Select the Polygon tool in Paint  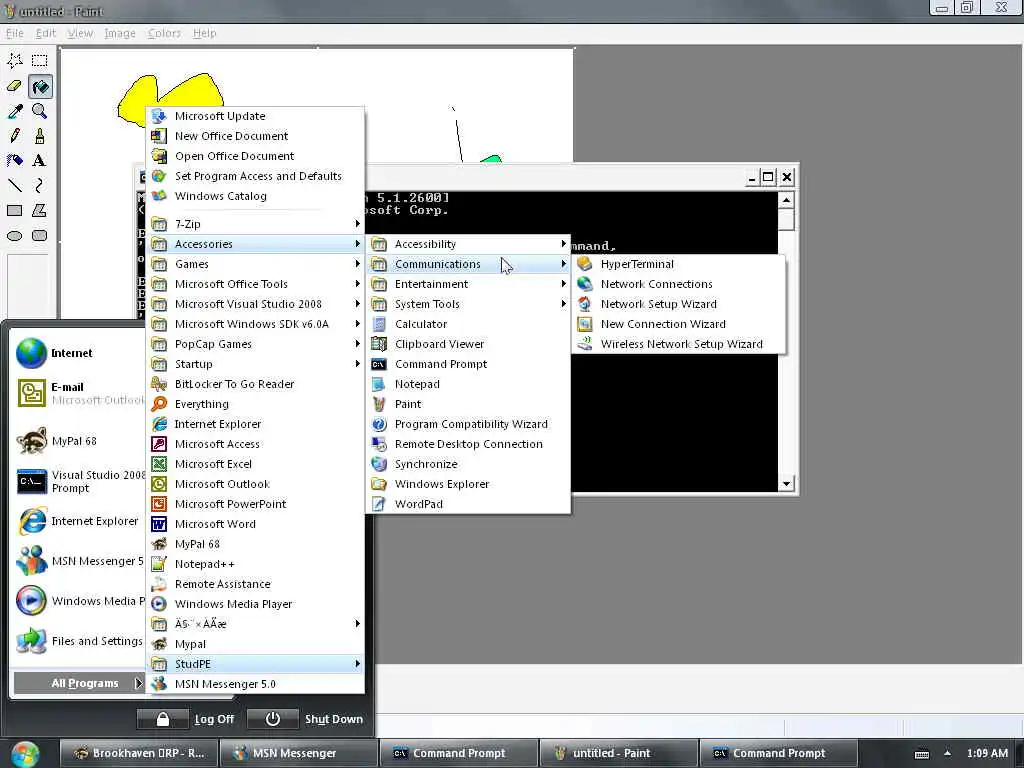point(40,210)
